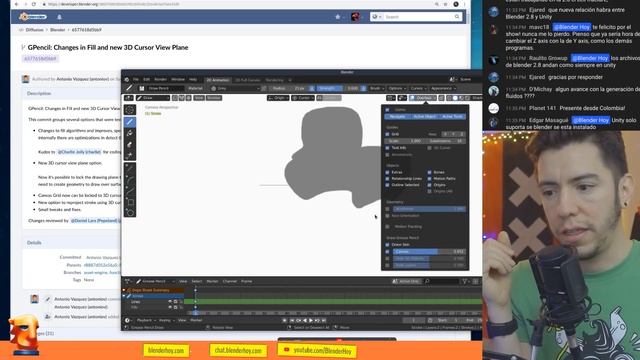This screenshot has height=360, width=640.
Task: Open the Draw mode selector dropdown
Action: [153, 98]
